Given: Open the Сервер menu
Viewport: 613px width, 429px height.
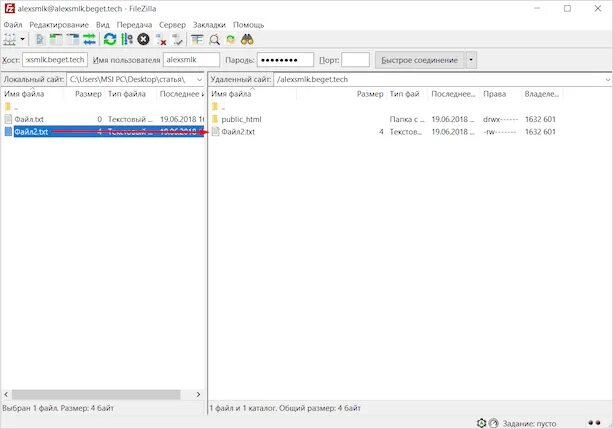Looking at the screenshot, I should (172, 25).
